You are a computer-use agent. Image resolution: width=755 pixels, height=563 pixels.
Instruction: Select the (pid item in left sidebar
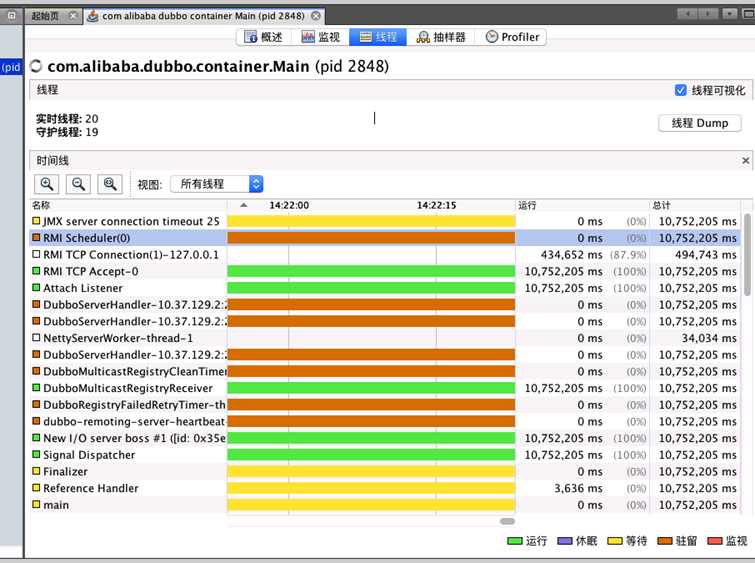[x=11, y=67]
